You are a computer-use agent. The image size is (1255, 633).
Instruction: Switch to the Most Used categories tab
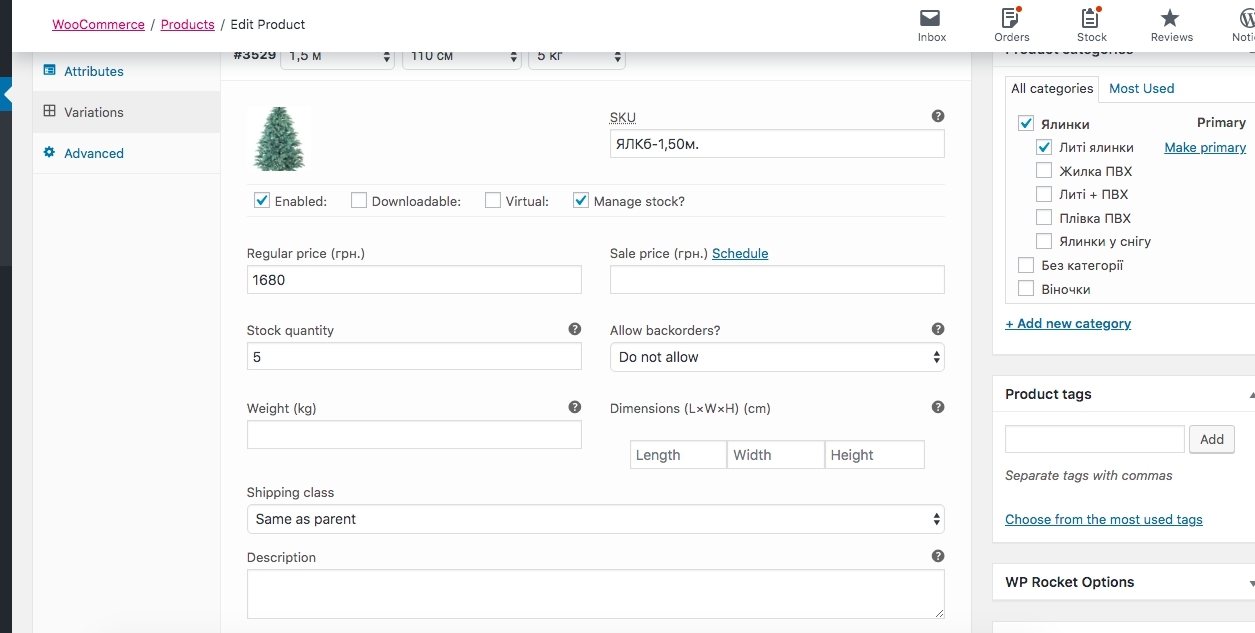(1141, 88)
